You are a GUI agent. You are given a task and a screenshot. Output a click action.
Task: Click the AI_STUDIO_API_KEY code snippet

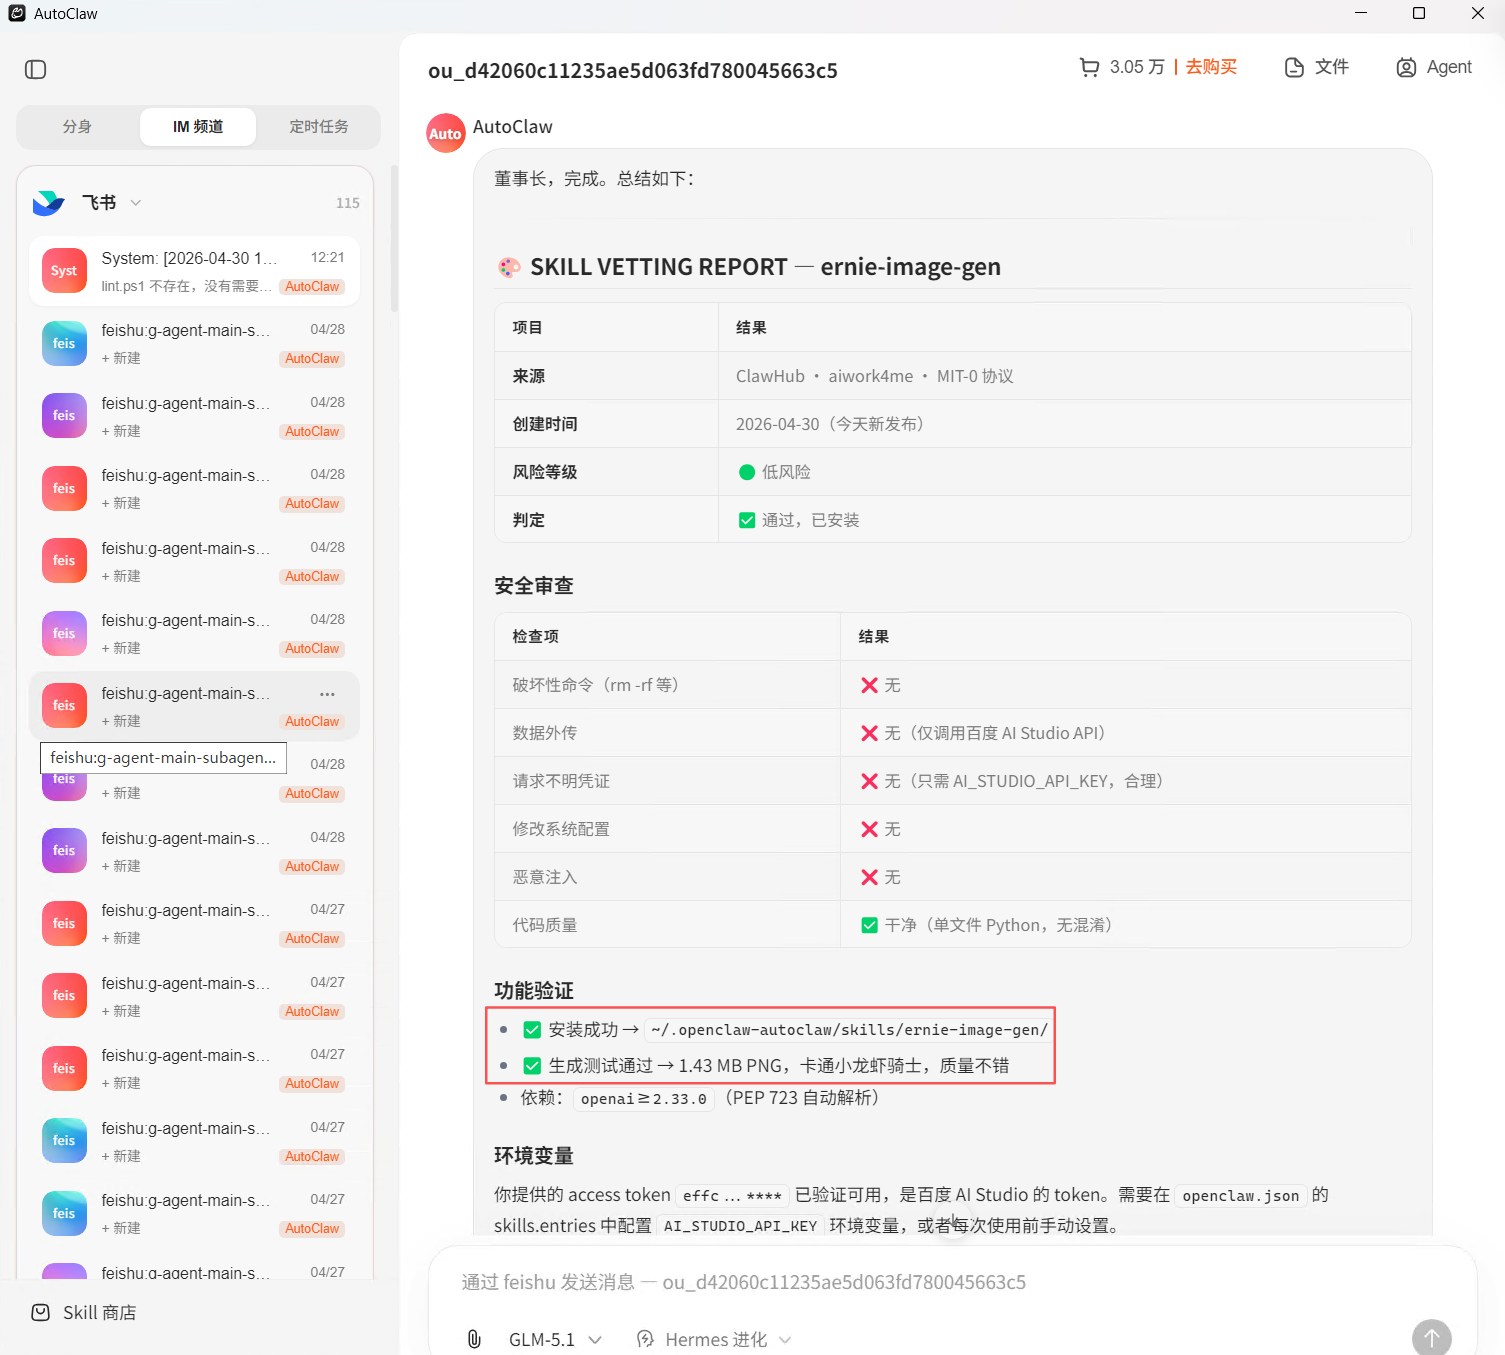coord(741,1226)
